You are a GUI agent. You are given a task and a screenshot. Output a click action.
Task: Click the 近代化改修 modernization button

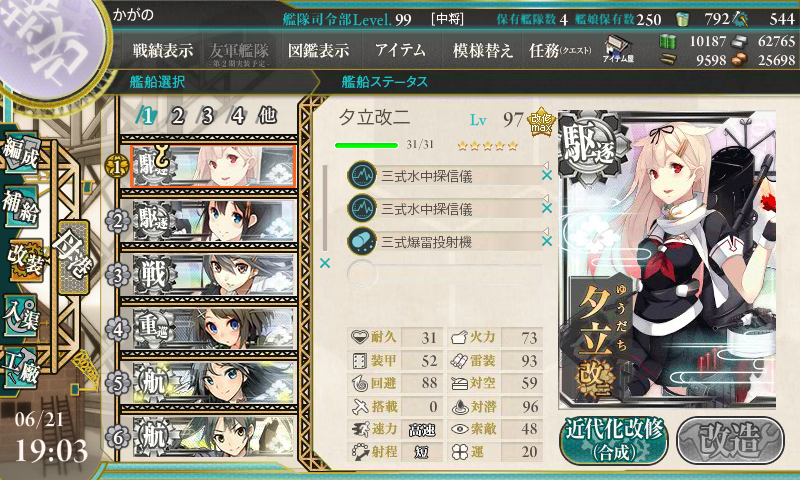614,440
